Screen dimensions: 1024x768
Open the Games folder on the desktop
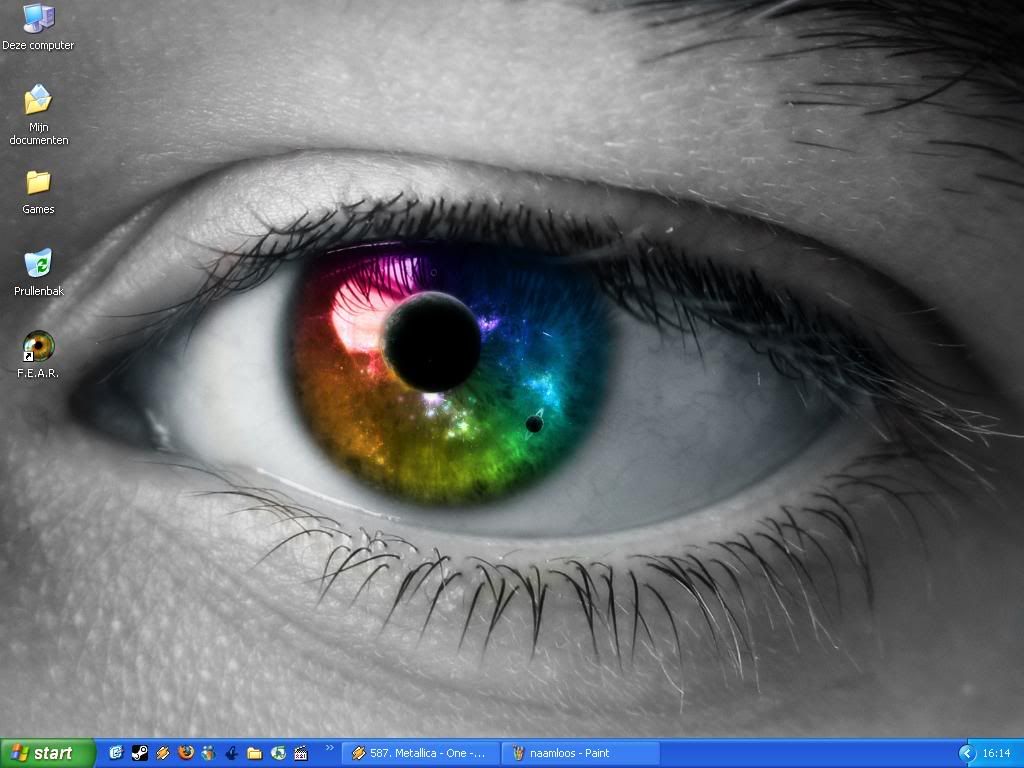pos(39,193)
